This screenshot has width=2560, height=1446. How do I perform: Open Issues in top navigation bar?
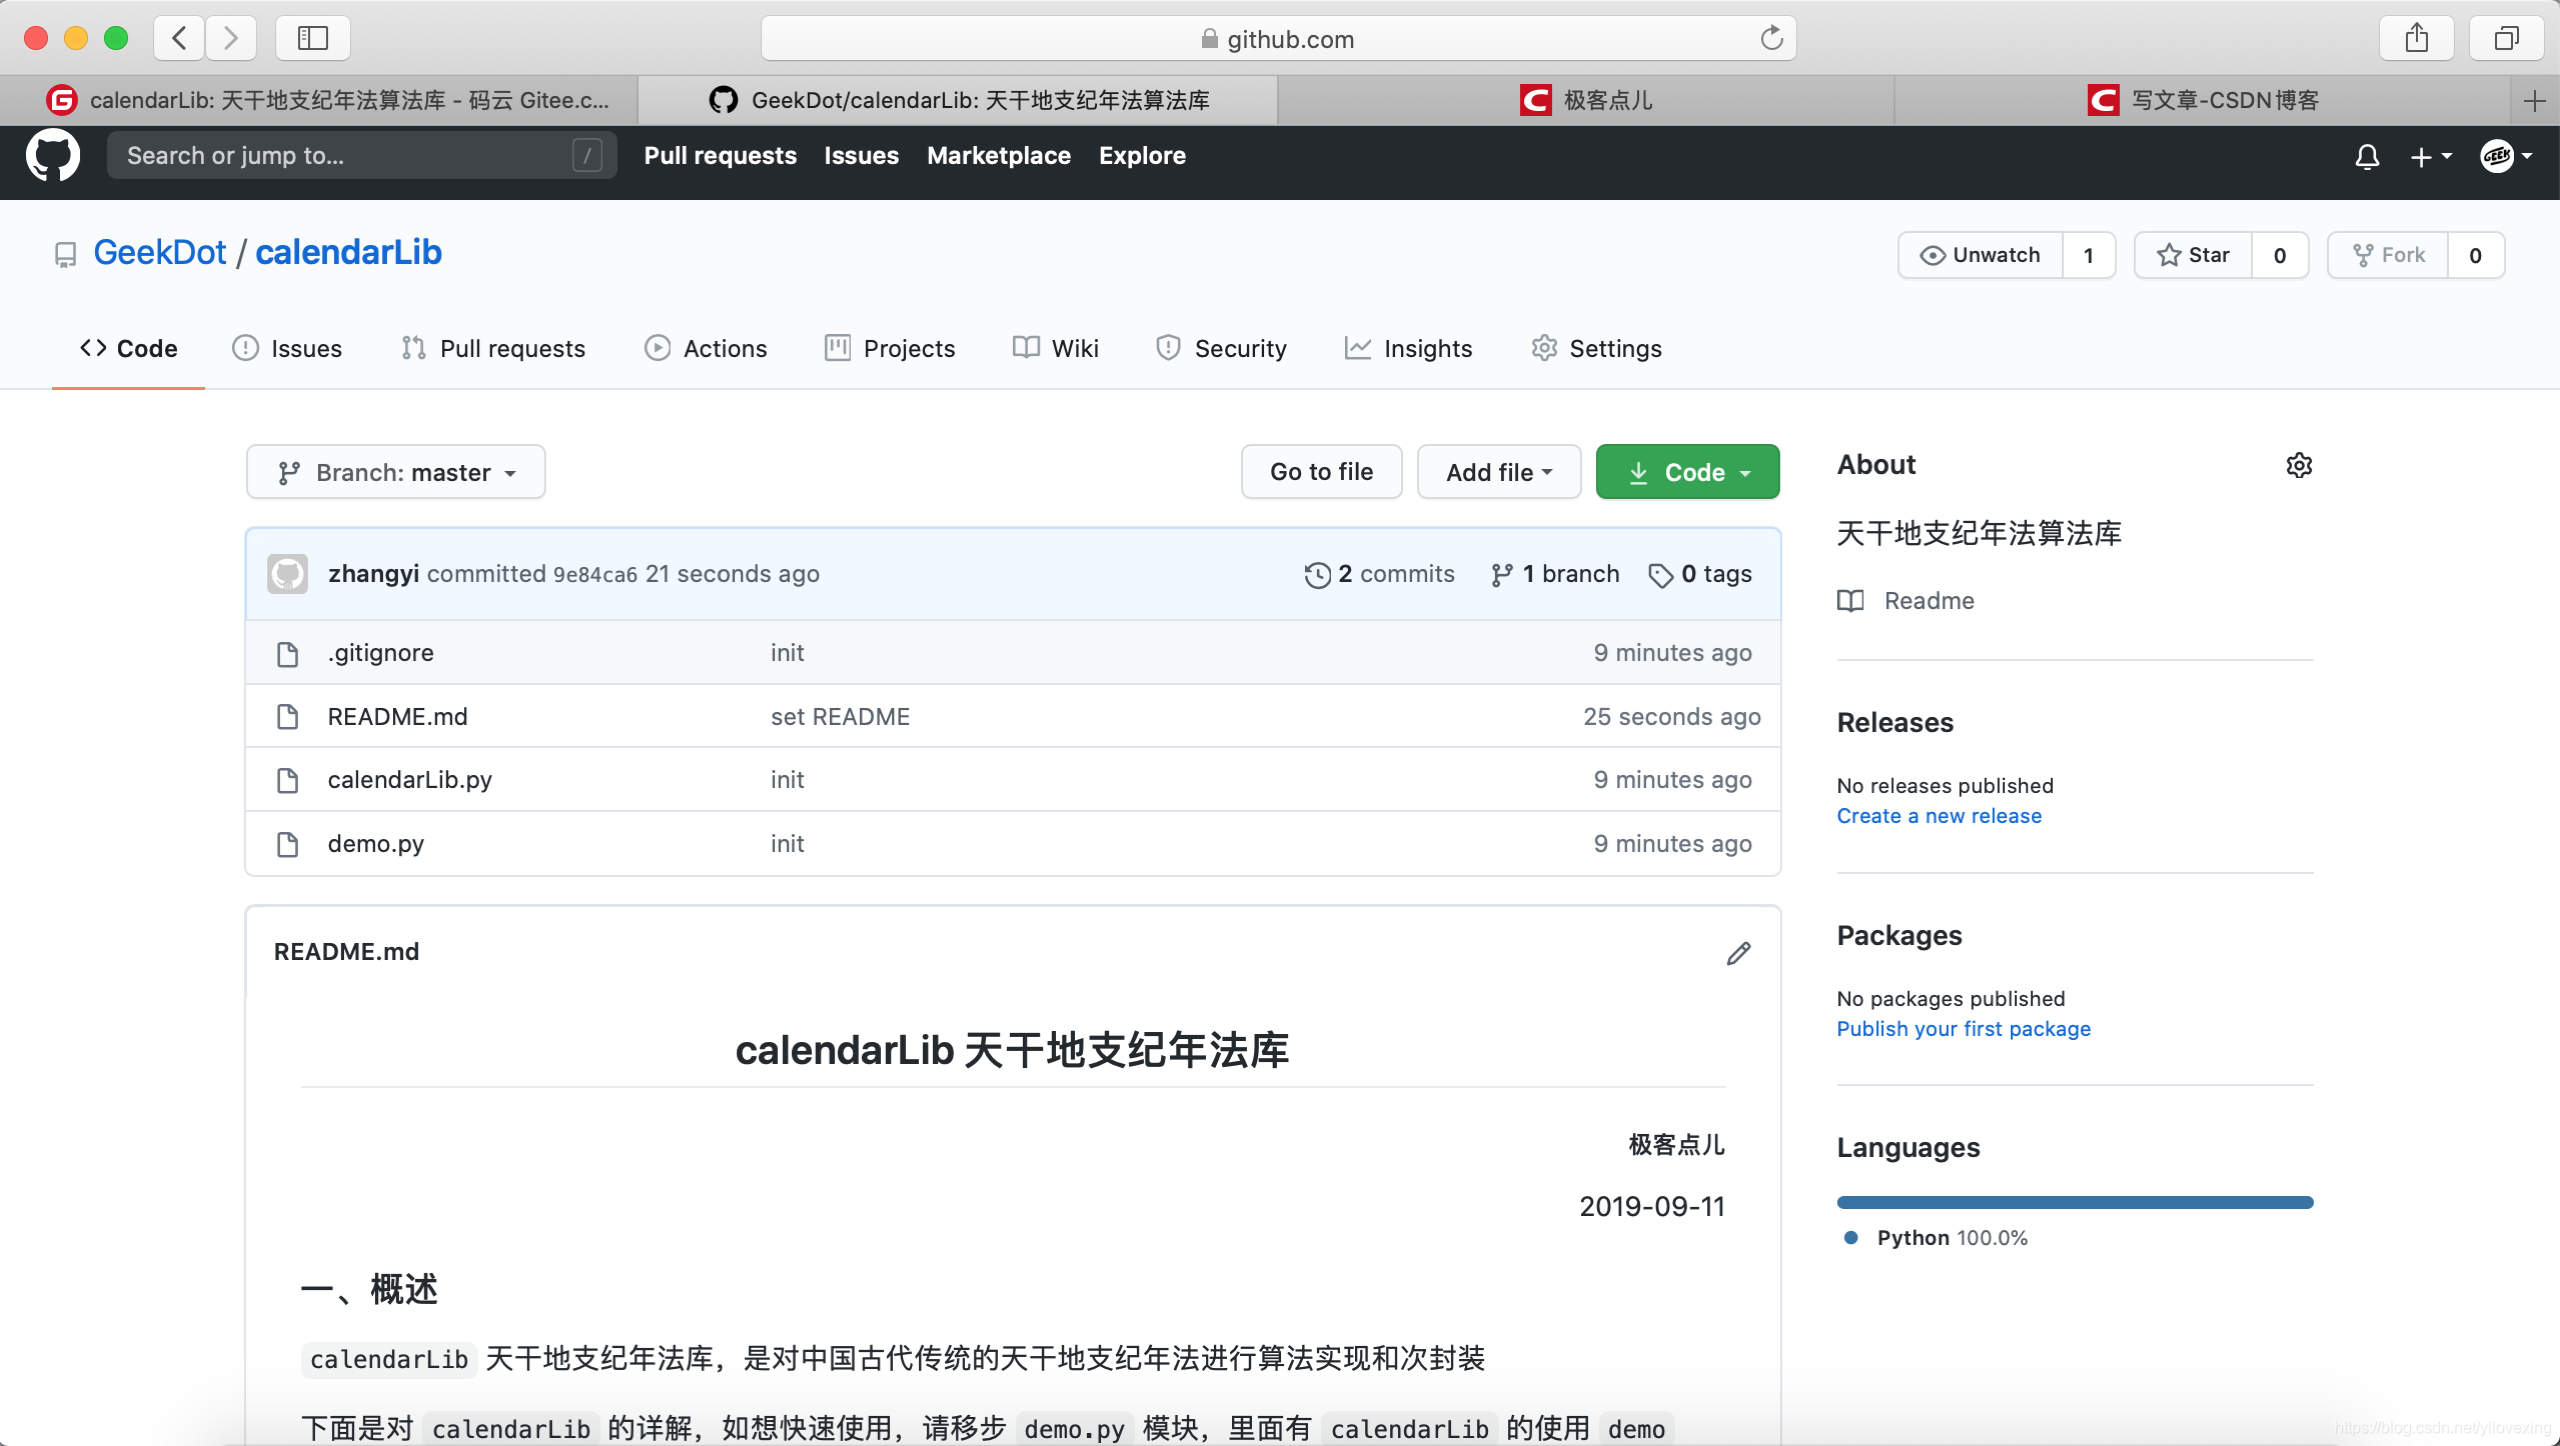(x=861, y=155)
